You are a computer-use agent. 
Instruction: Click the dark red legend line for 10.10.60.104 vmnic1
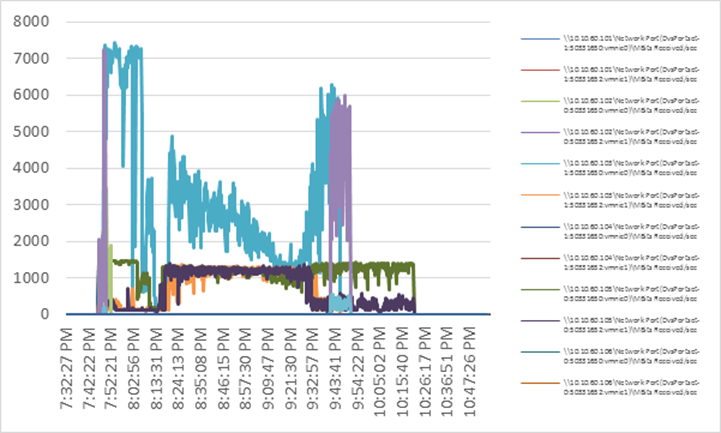pyautogui.click(x=540, y=258)
